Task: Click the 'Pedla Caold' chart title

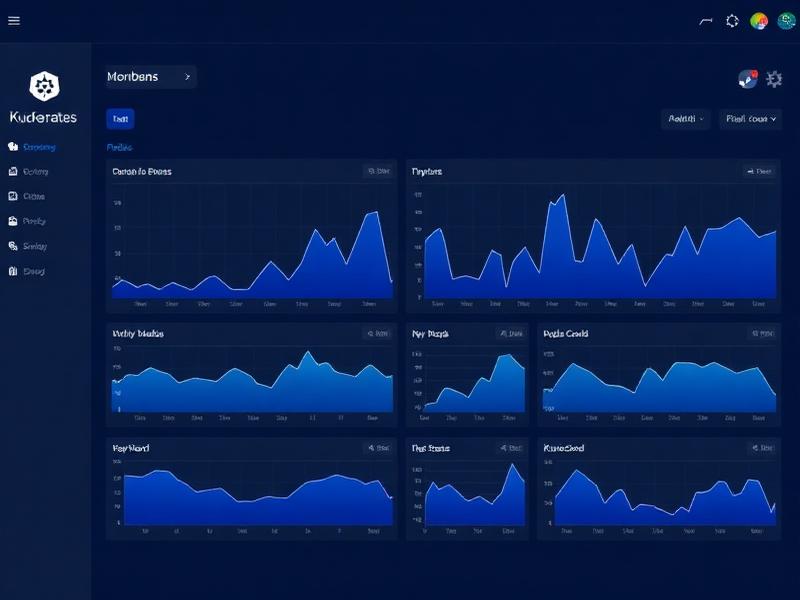Action: pyautogui.click(x=566, y=334)
